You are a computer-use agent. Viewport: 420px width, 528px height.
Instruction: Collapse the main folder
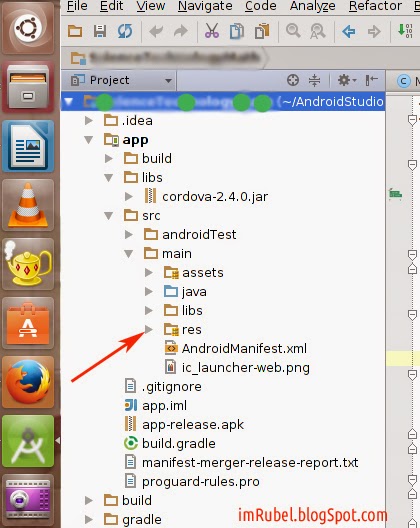[128, 254]
